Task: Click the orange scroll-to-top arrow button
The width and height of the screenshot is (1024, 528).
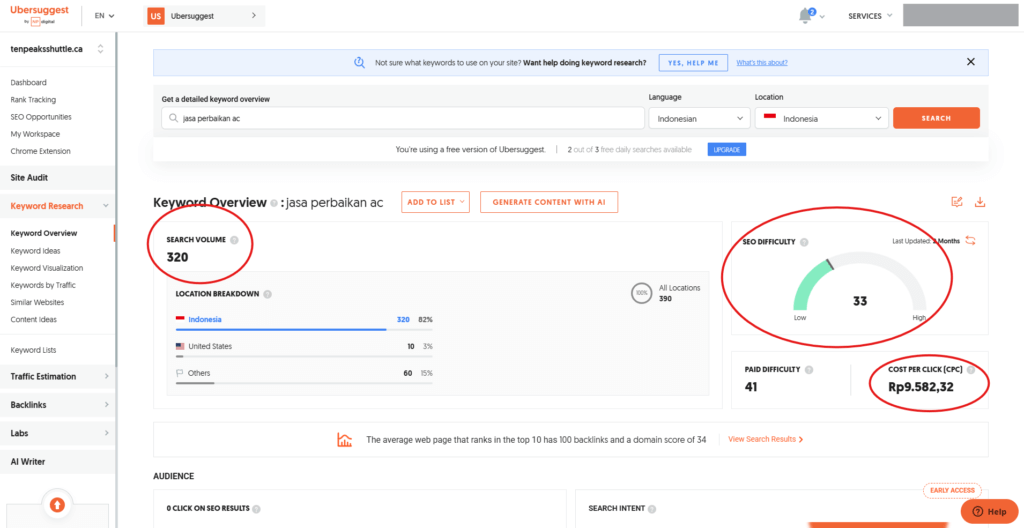Action: [57, 504]
